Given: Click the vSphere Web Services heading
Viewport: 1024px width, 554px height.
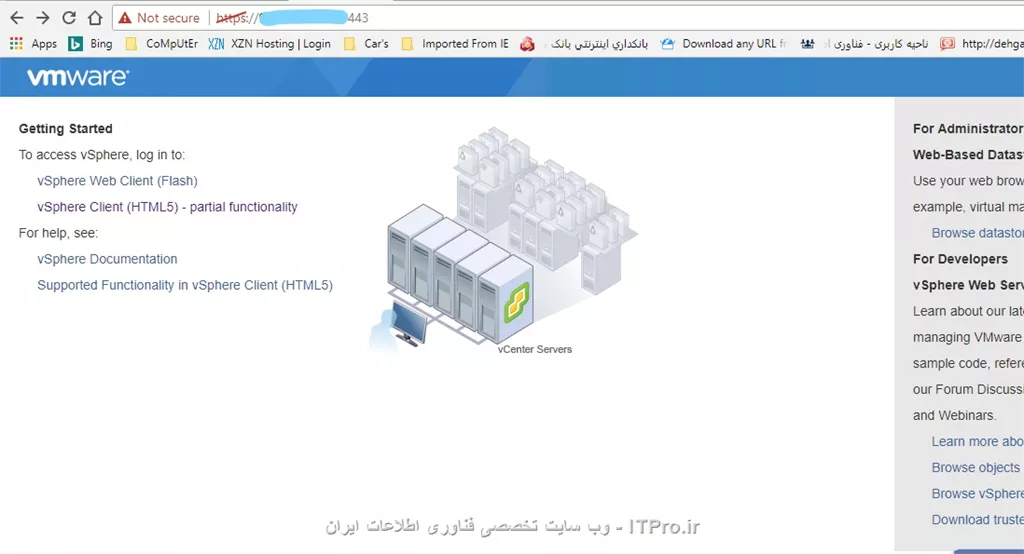Looking at the screenshot, I should [968, 285].
